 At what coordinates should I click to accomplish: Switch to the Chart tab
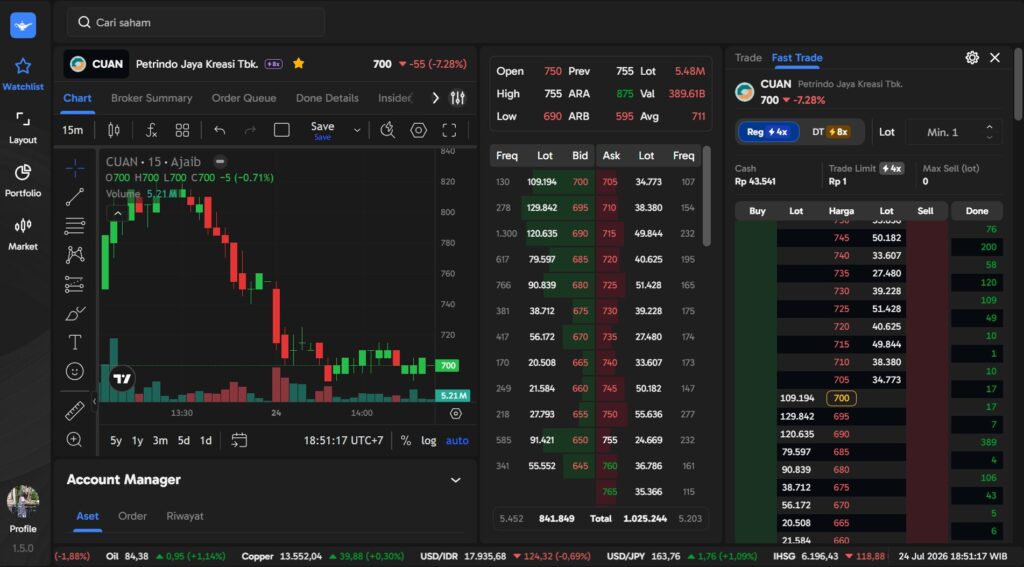click(77, 98)
